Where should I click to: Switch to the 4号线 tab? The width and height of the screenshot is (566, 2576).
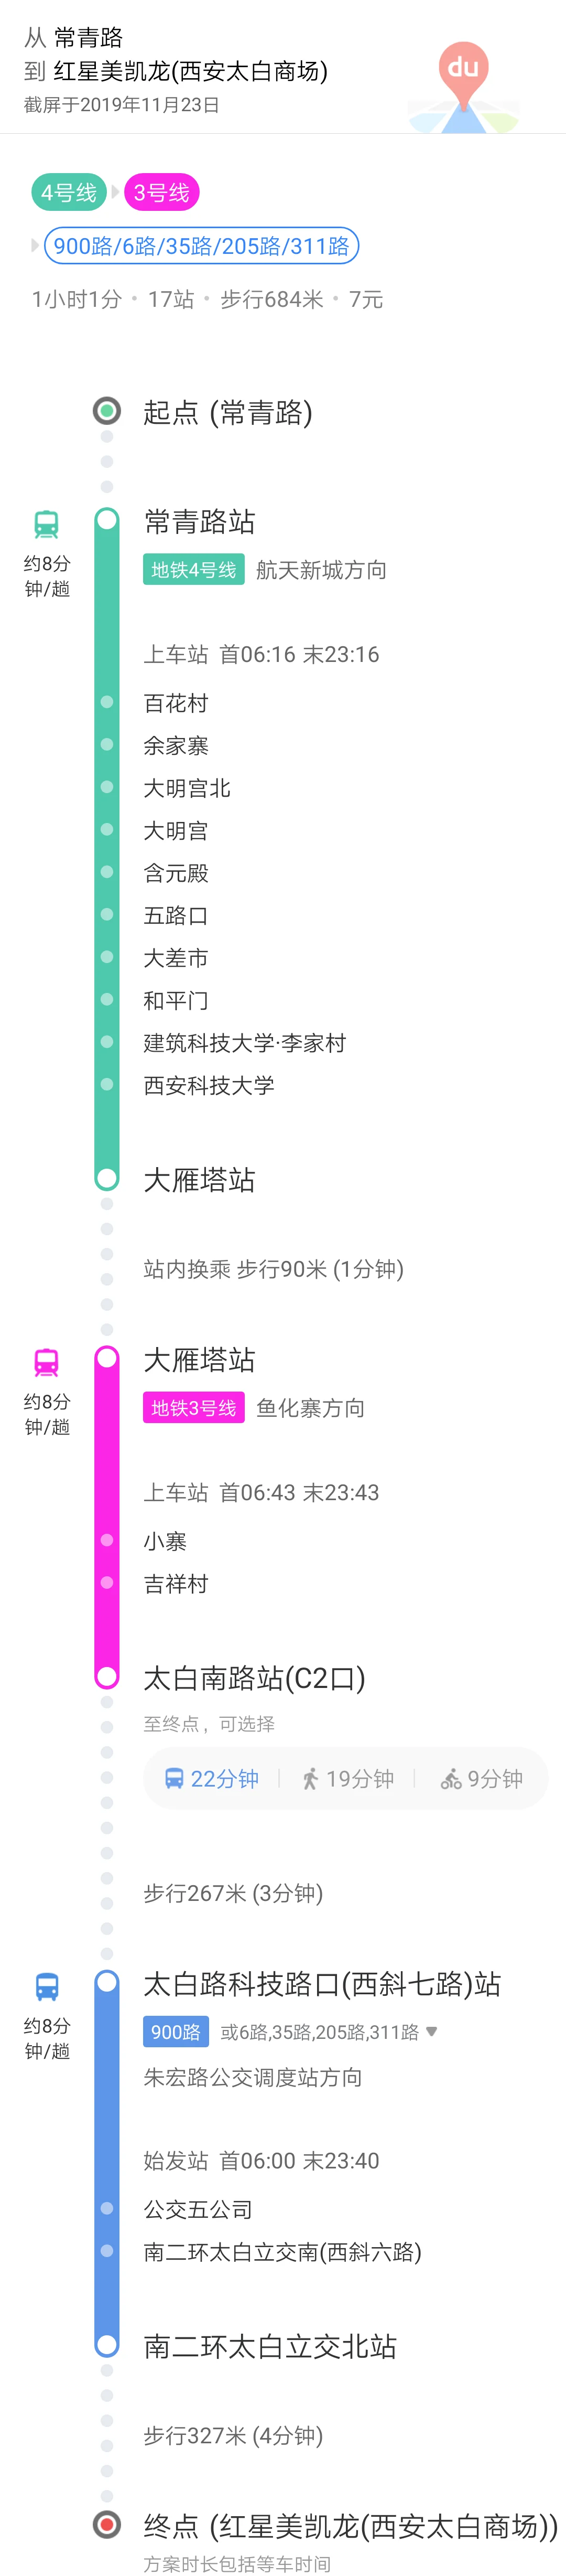pos(68,191)
